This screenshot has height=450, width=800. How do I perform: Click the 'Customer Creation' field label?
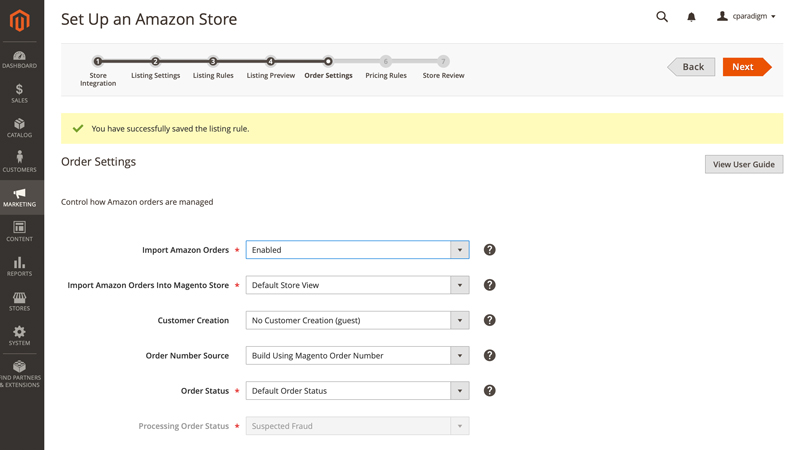pyautogui.click(x=193, y=320)
